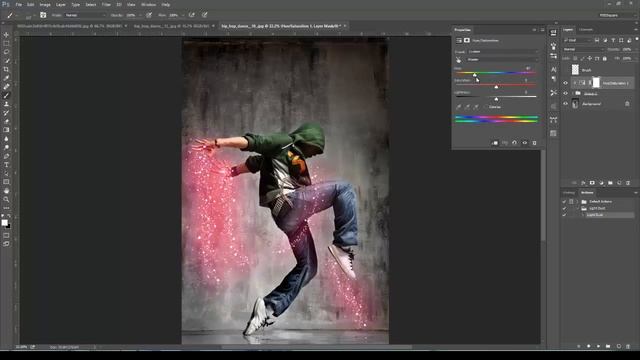
Task: Toggle the Default Actions set checkmark
Action: (564, 202)
